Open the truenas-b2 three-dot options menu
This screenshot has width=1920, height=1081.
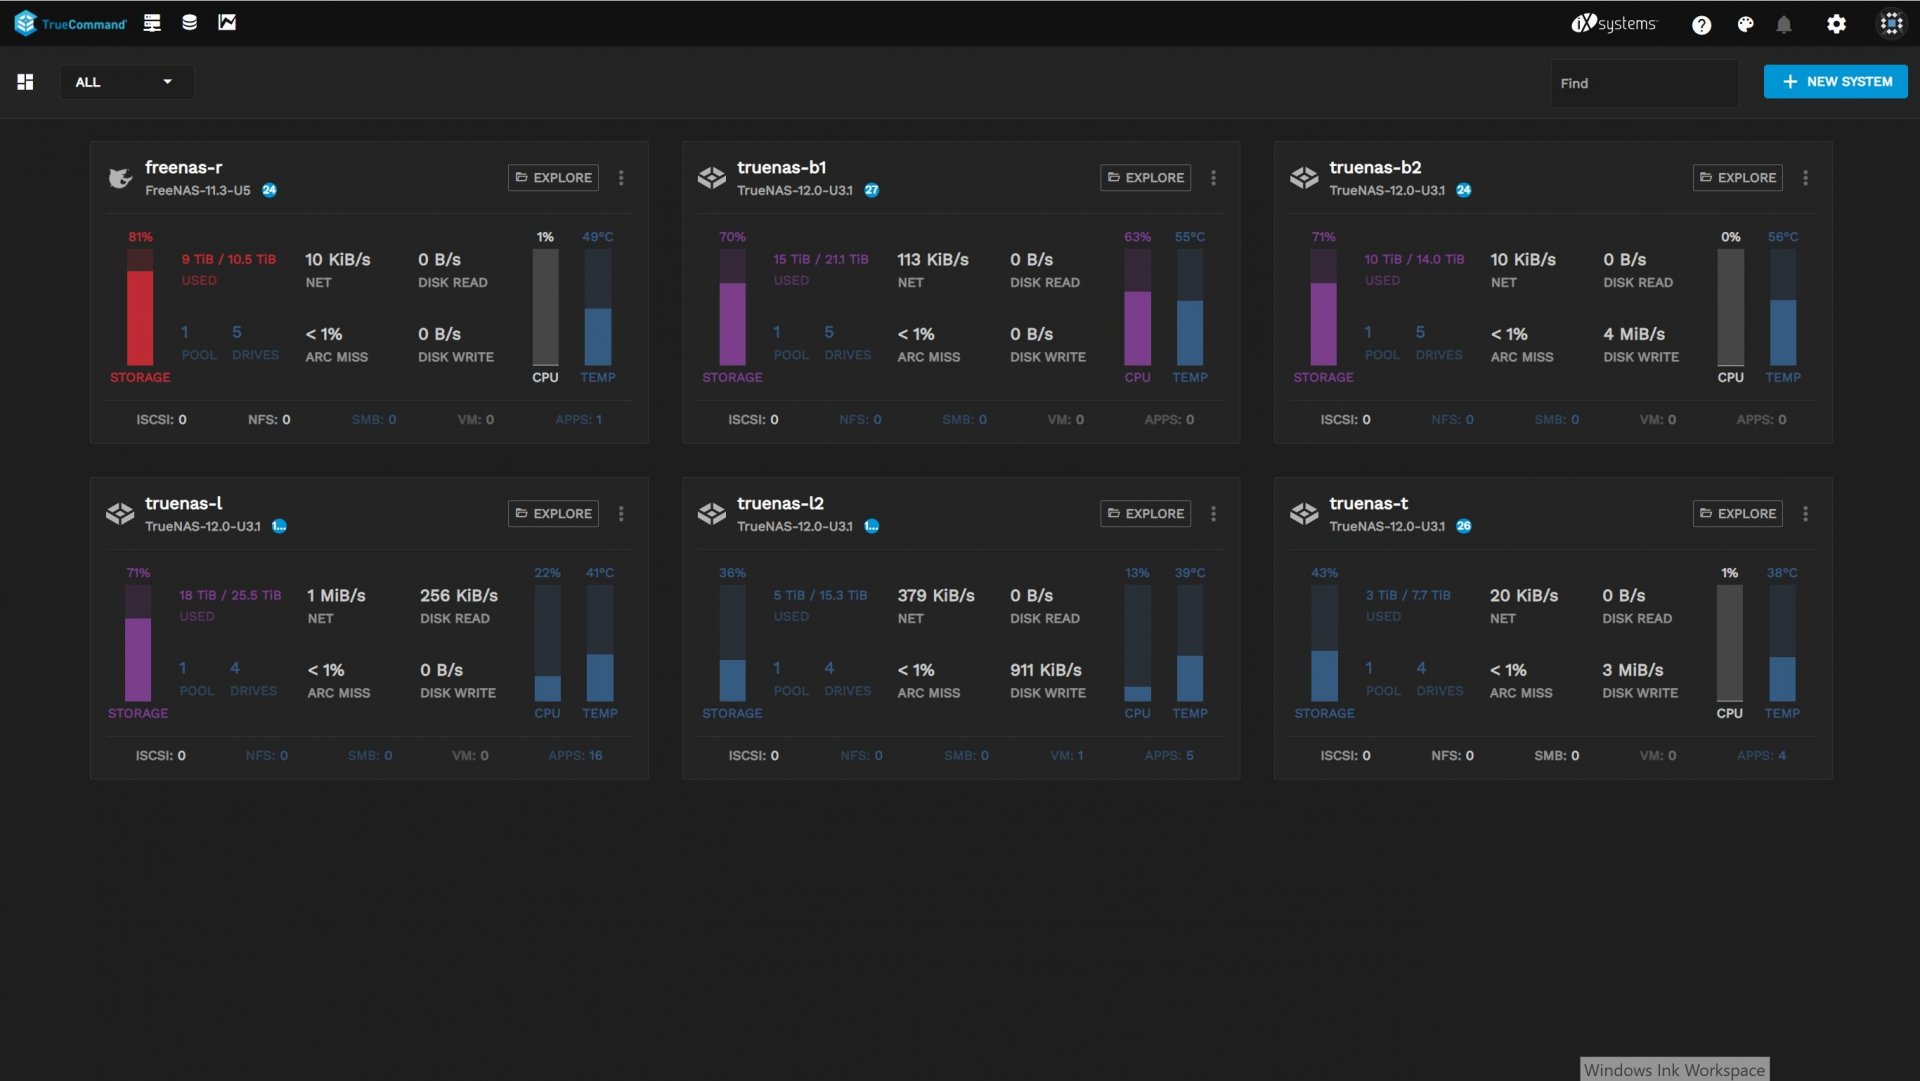1806,178
